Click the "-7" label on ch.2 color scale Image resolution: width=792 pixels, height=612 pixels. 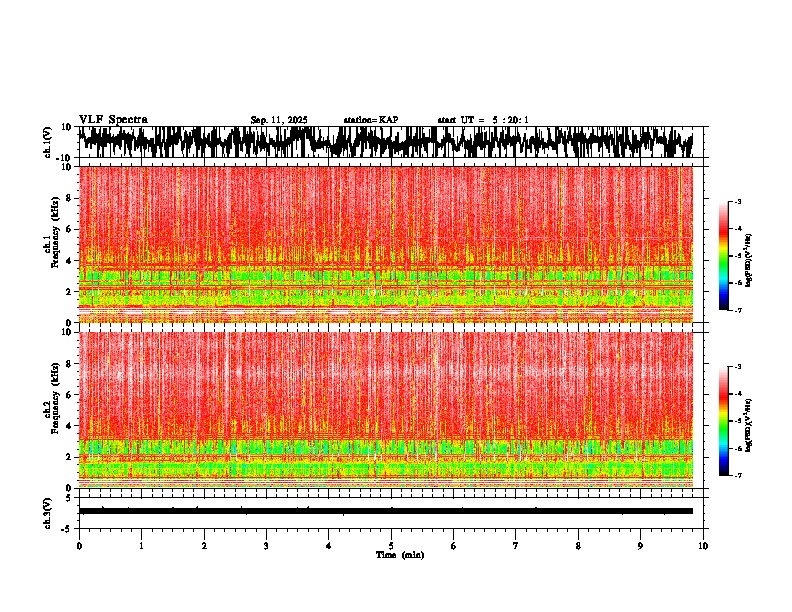(737, 475)
